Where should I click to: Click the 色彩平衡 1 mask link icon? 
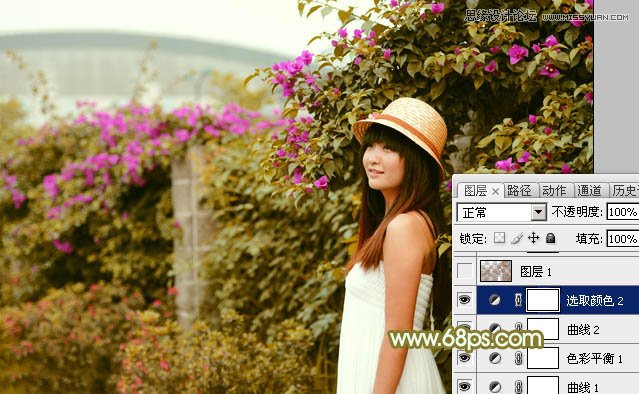pos(518,358)
